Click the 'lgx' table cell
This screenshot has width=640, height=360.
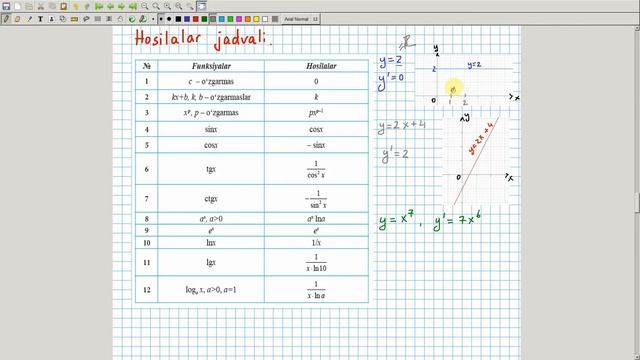[x=211, y=262]
